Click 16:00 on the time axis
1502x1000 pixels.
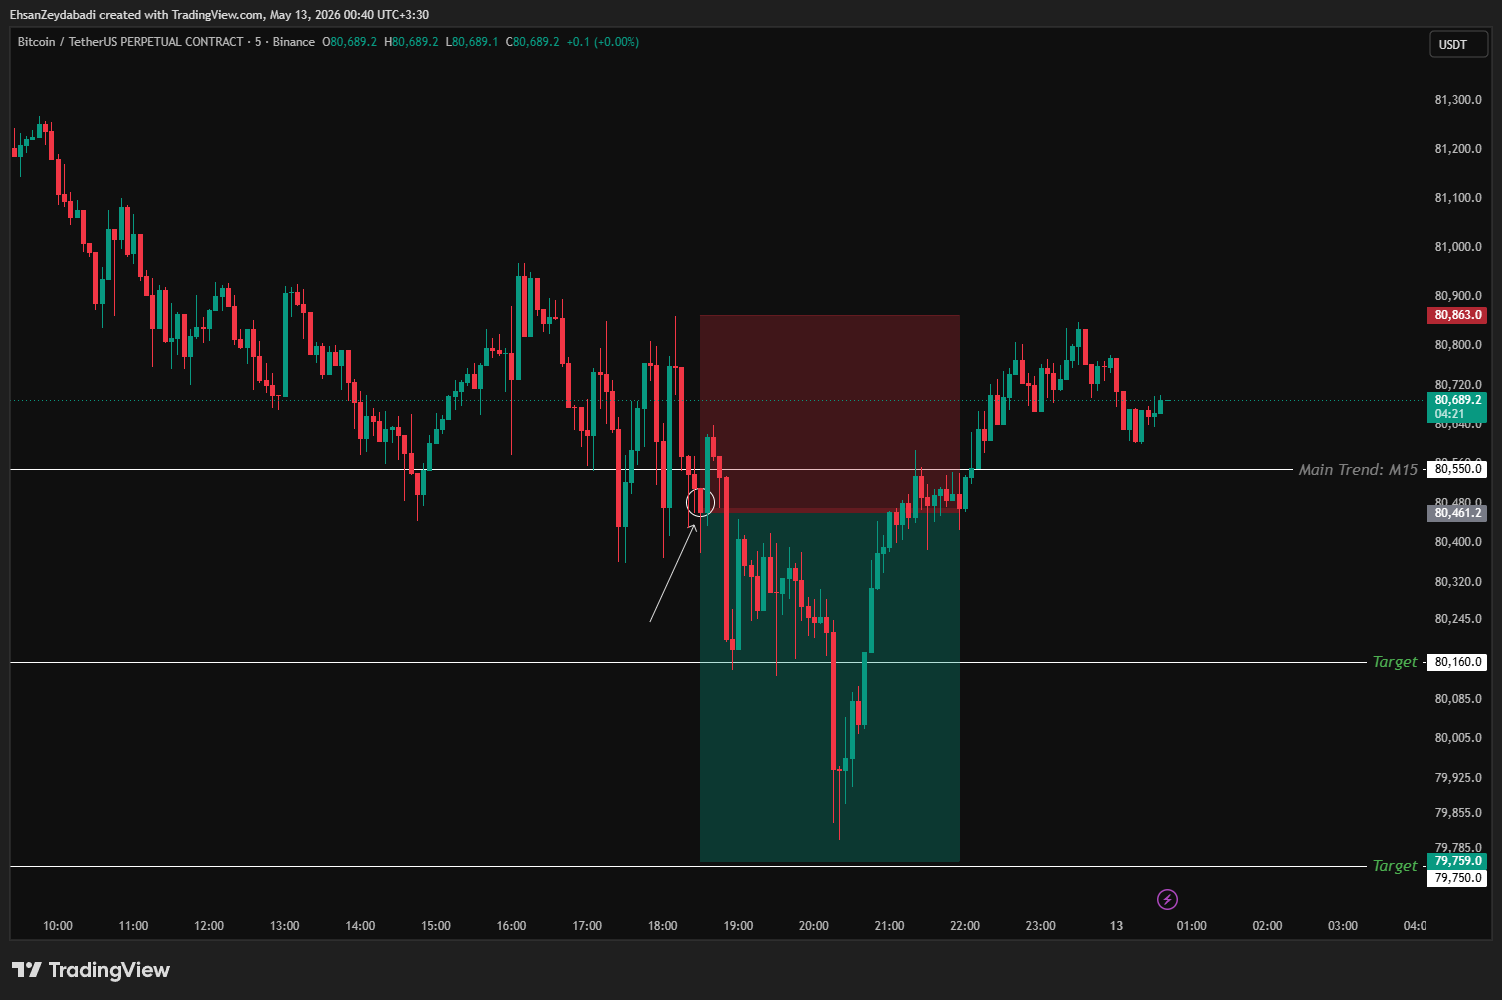[512, 926]
